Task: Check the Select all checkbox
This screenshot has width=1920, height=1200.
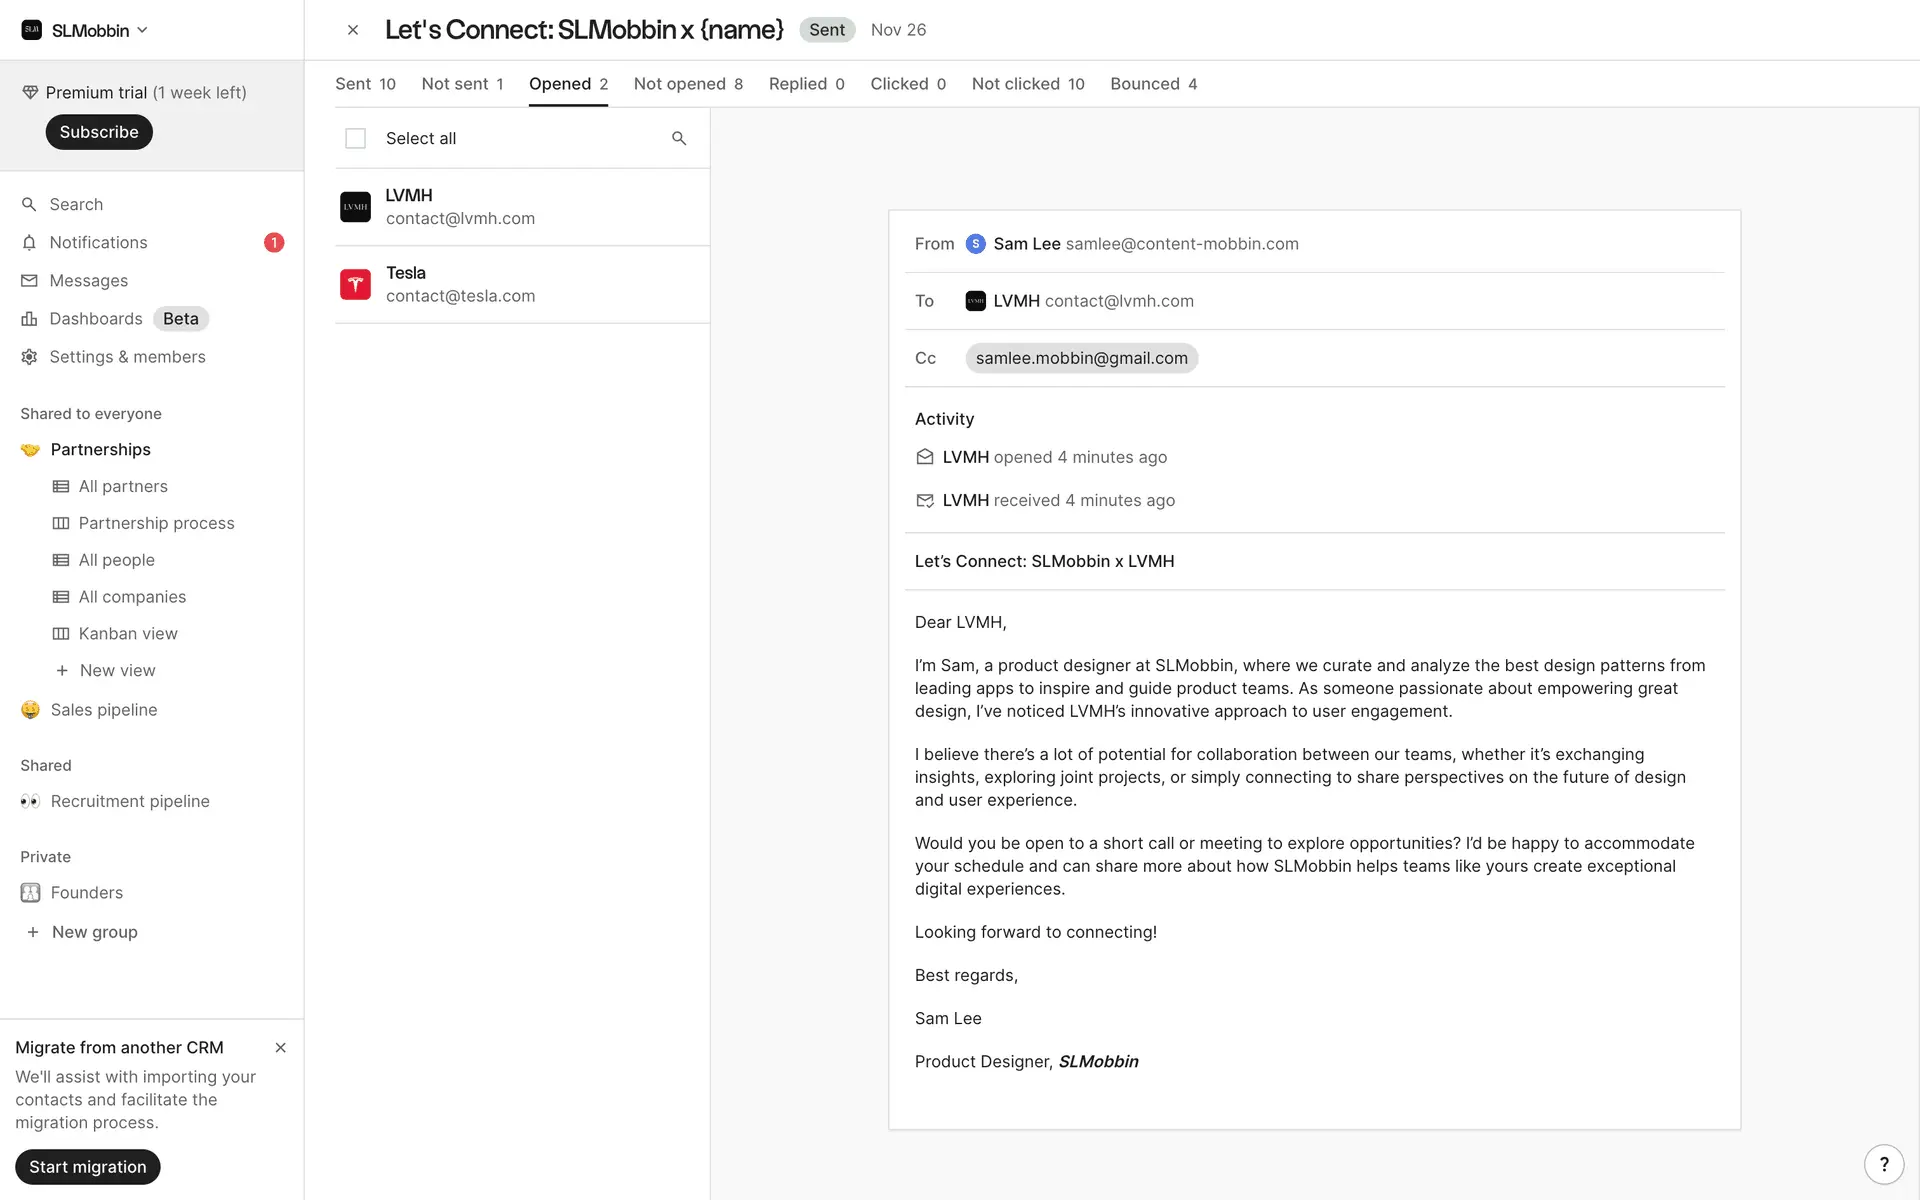Action: pos(355,138)
